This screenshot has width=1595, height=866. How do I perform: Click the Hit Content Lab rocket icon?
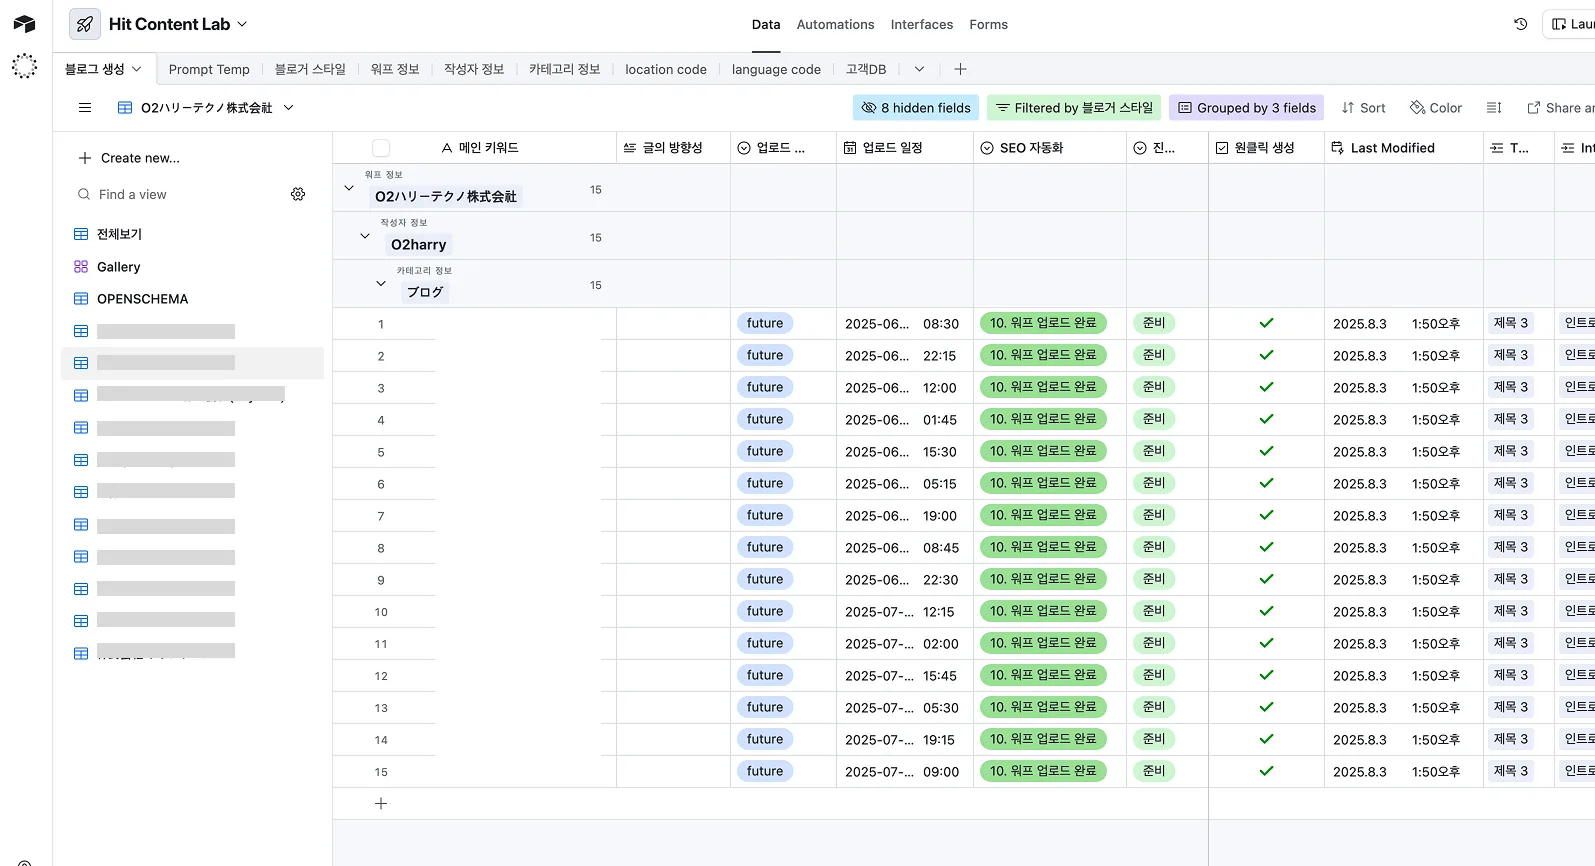[x=85, y=24]
